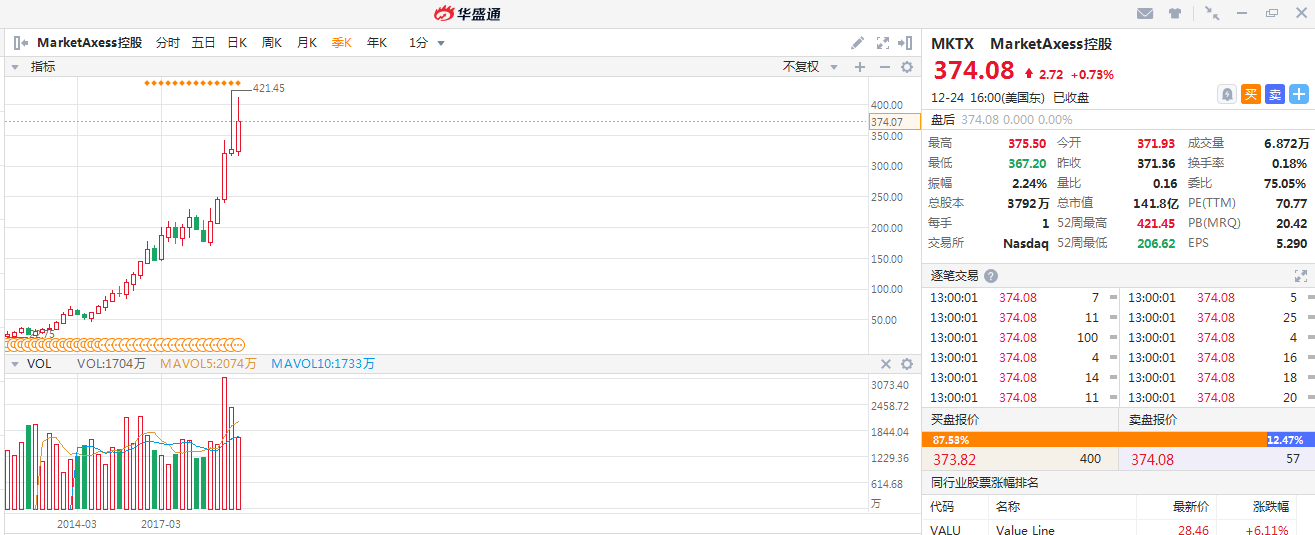Click the orange 买 buy button
This screenshot has width=1315, height=535.
[x=1251, y=94]
